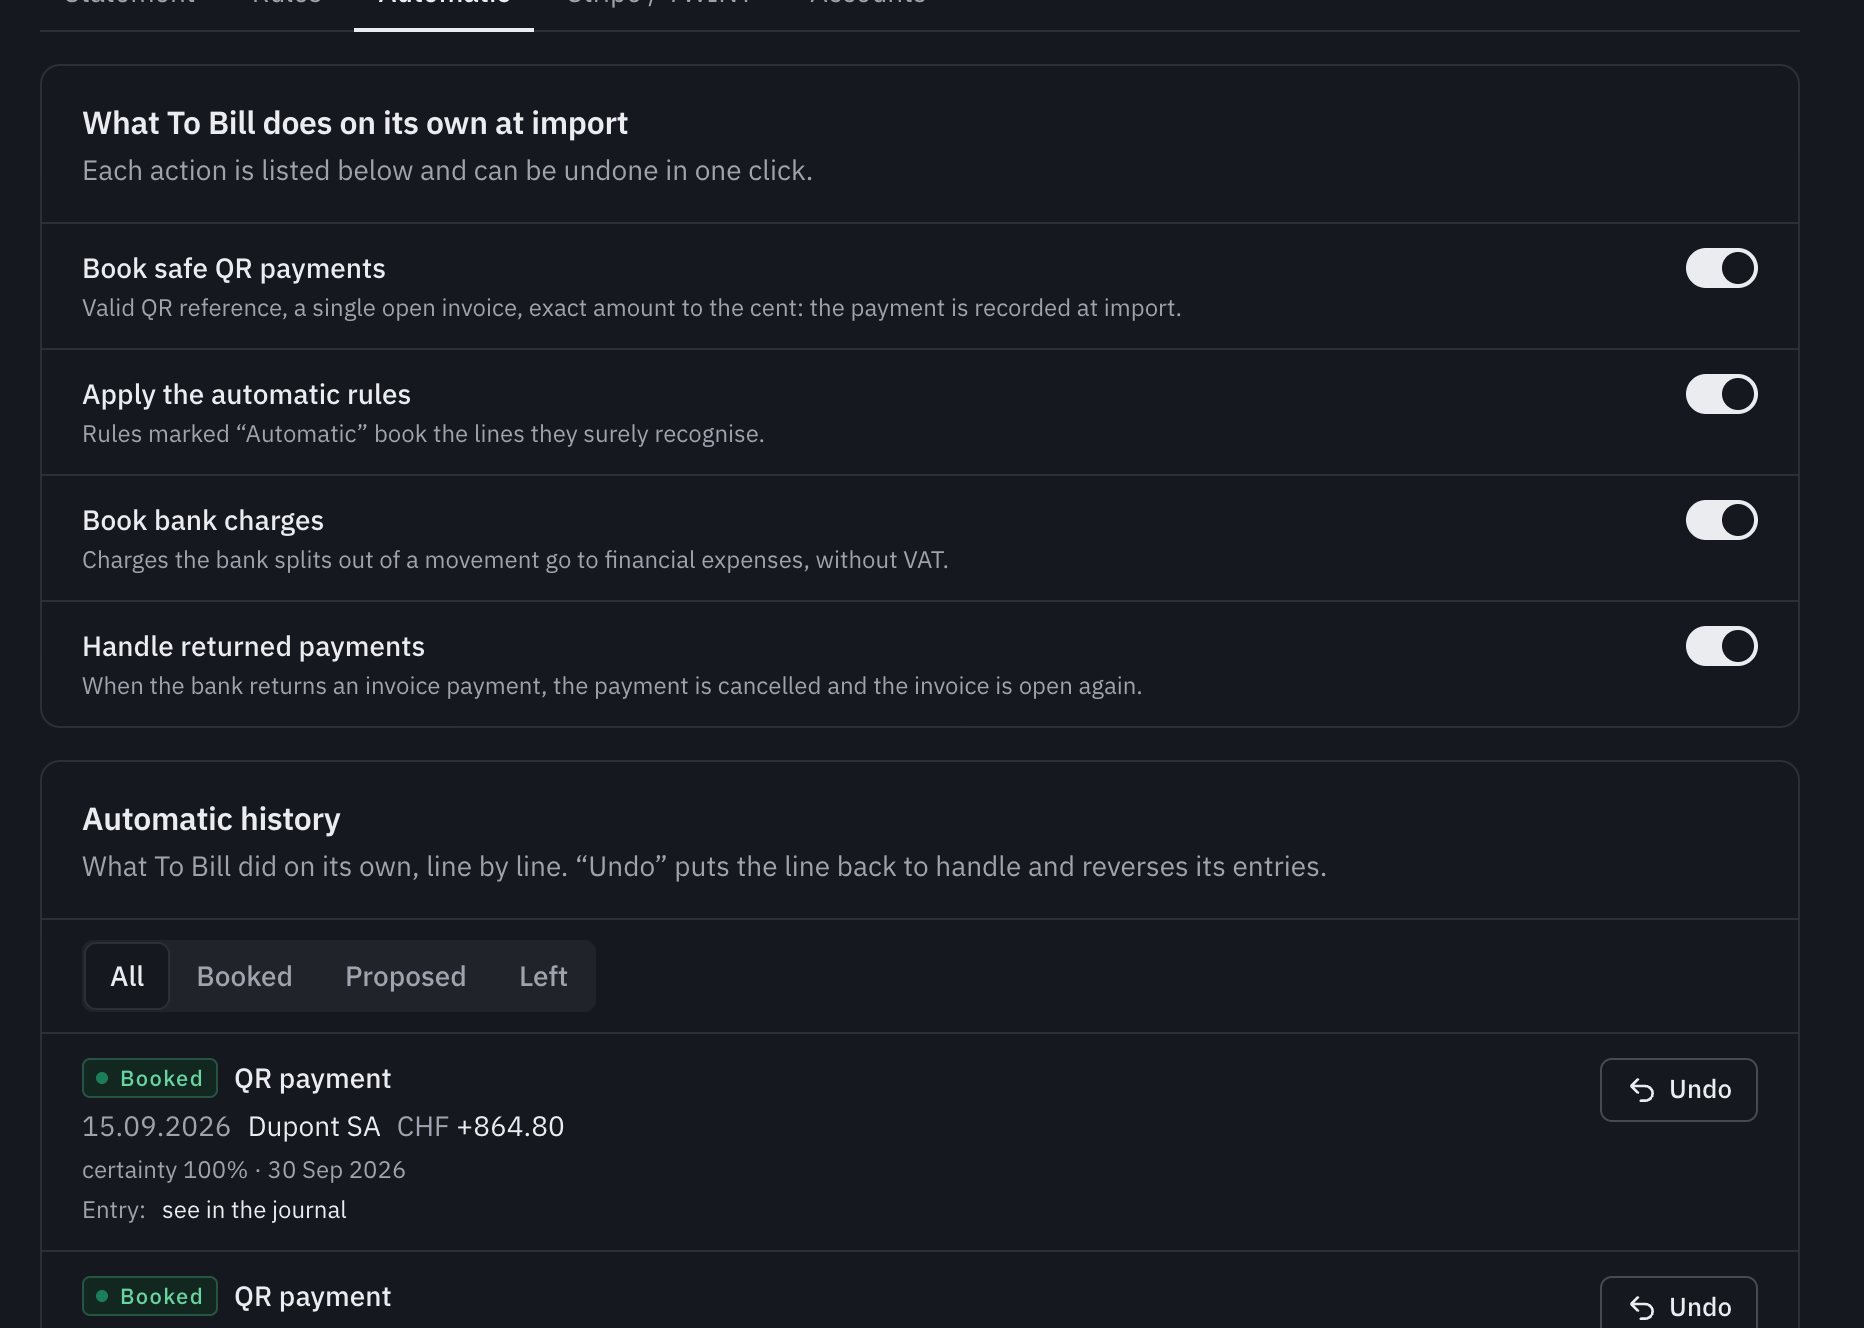1864x1328 pixels.
Task: Switch to the Left history filter
Action: coord(543,976)
